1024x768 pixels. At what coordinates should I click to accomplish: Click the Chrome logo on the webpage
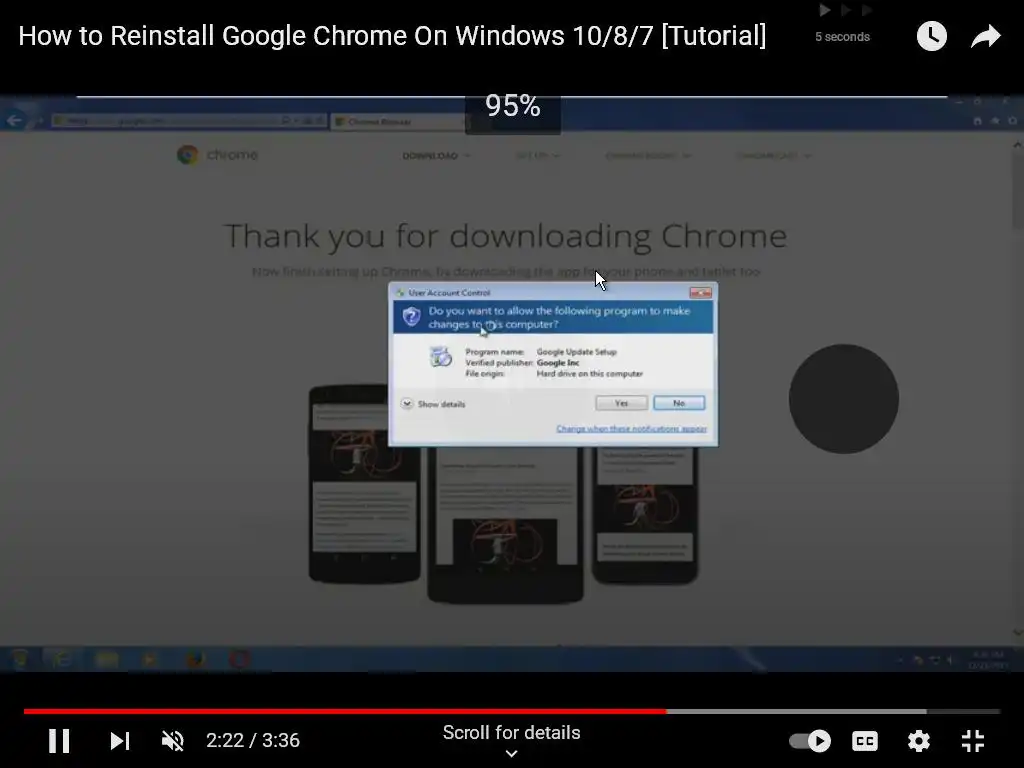[217, 155]
